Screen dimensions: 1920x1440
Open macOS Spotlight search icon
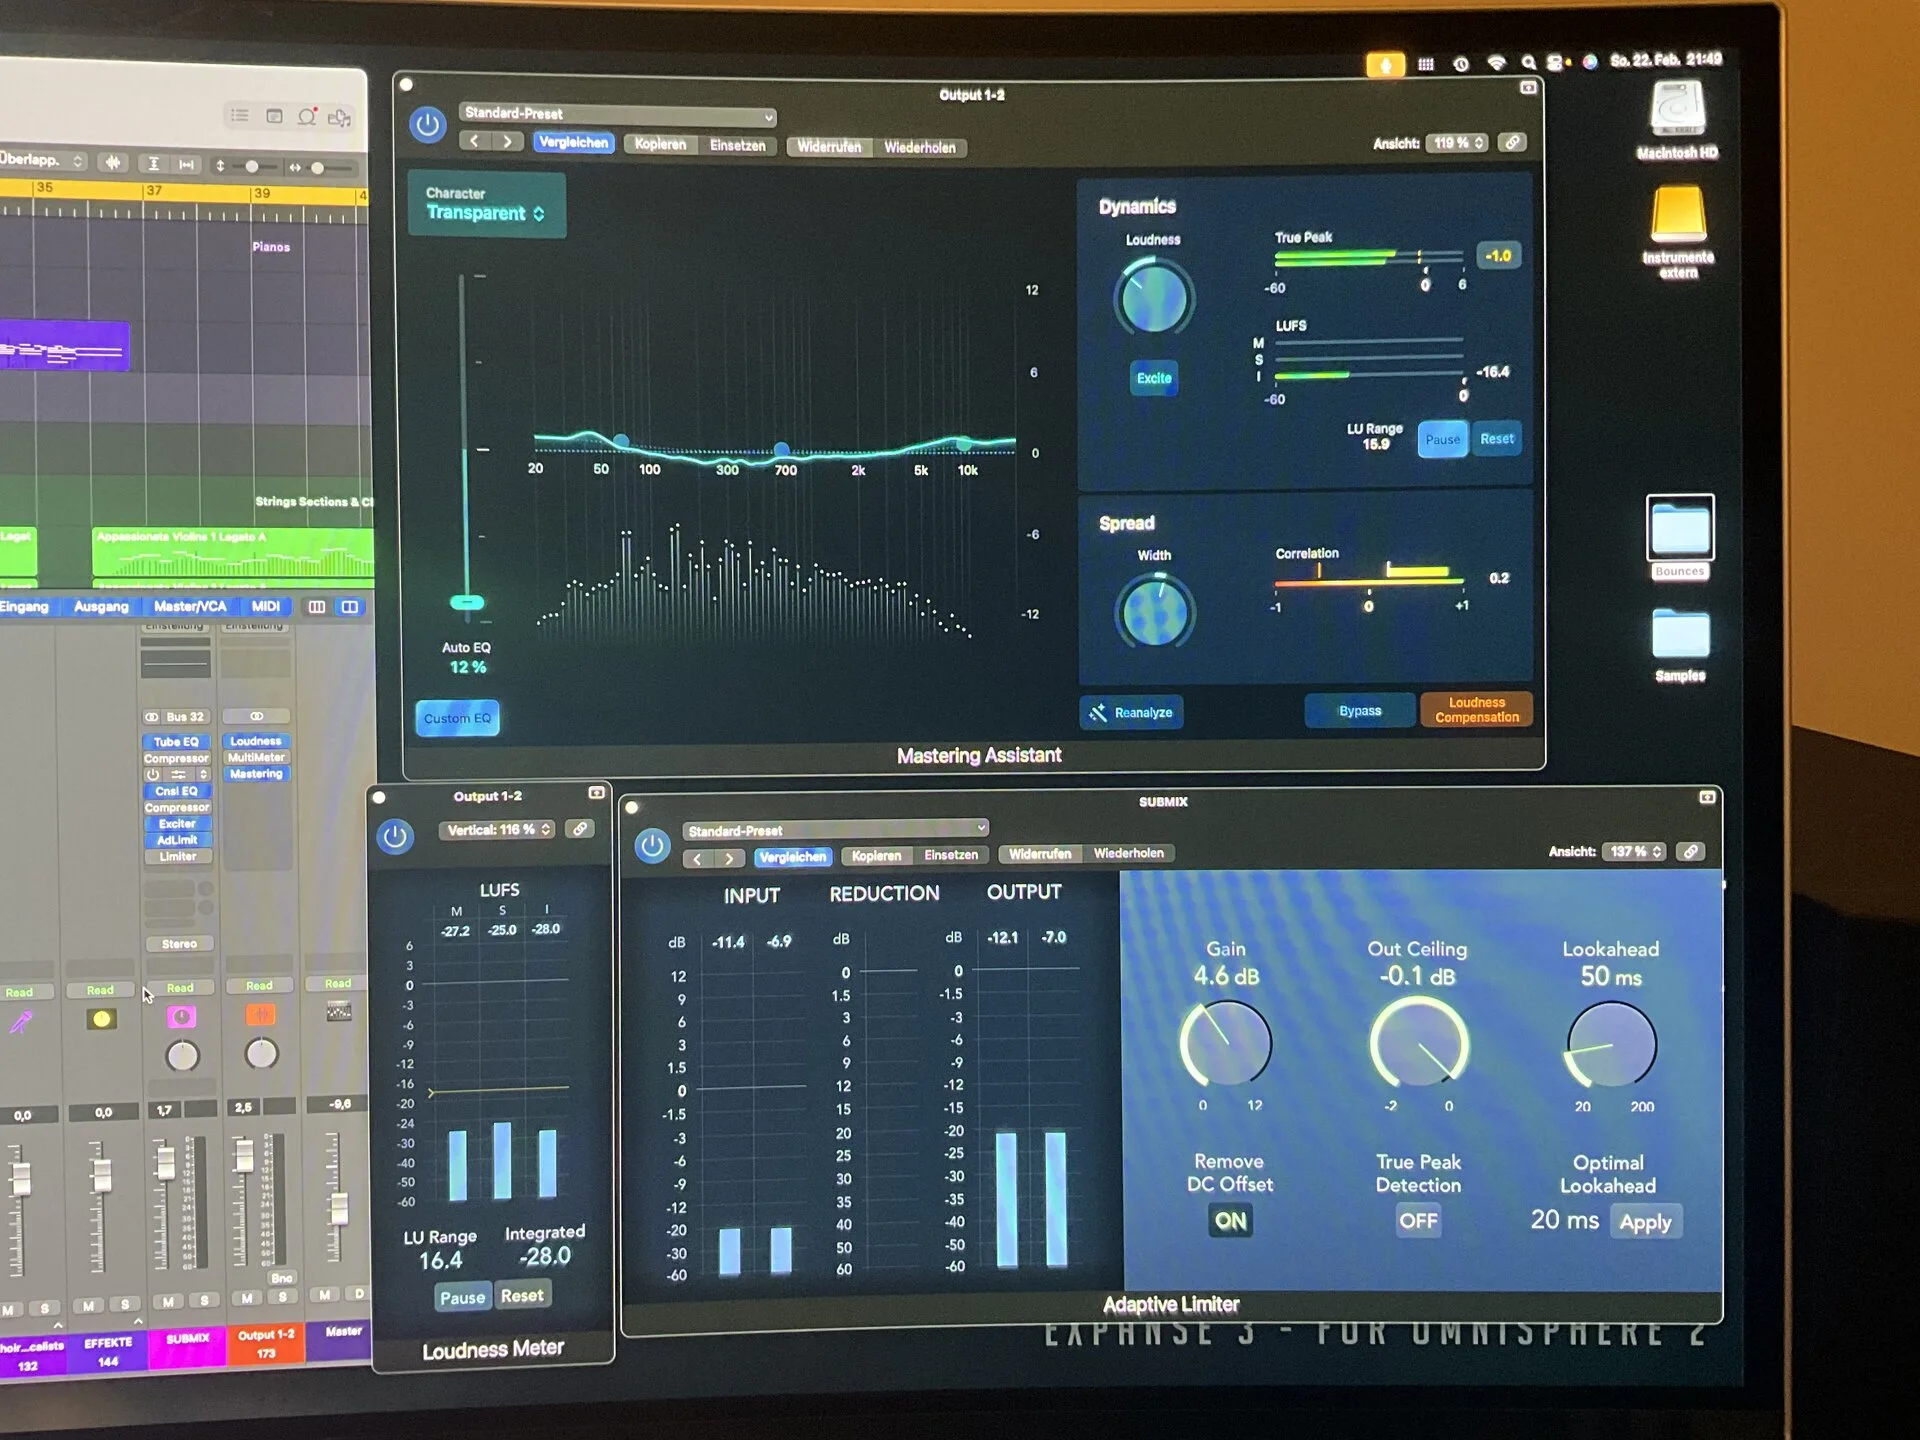point(1528,63)
